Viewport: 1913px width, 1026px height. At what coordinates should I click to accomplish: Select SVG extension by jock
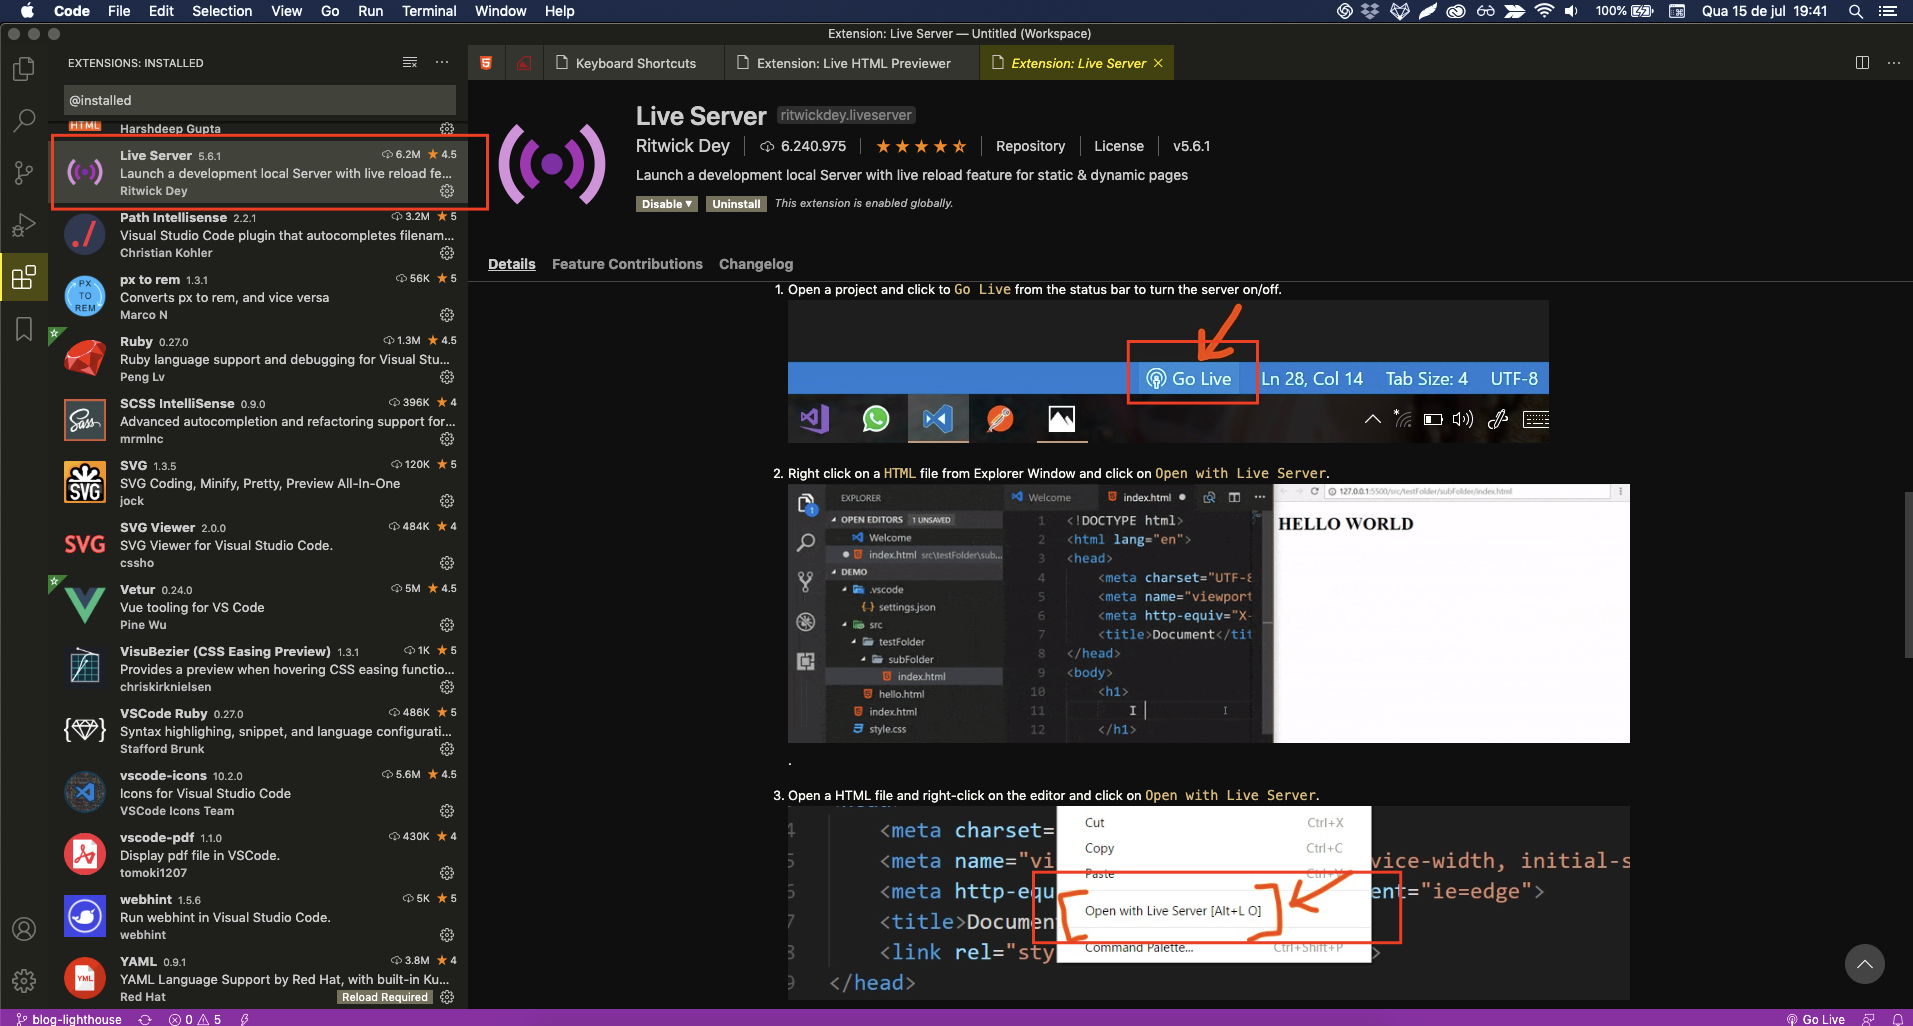(258, 483)
